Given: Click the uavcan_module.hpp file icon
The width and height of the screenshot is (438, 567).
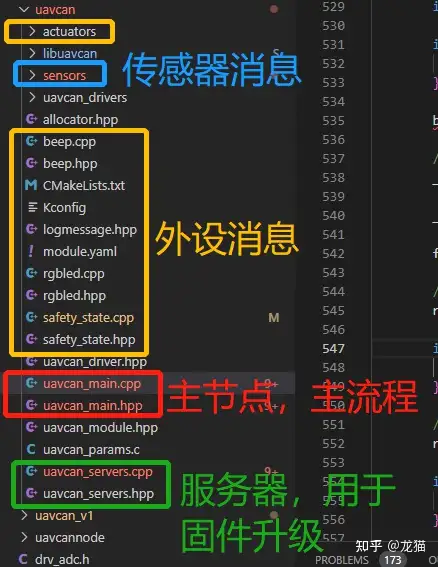Looking at the screenshot, I should [31, 427].
